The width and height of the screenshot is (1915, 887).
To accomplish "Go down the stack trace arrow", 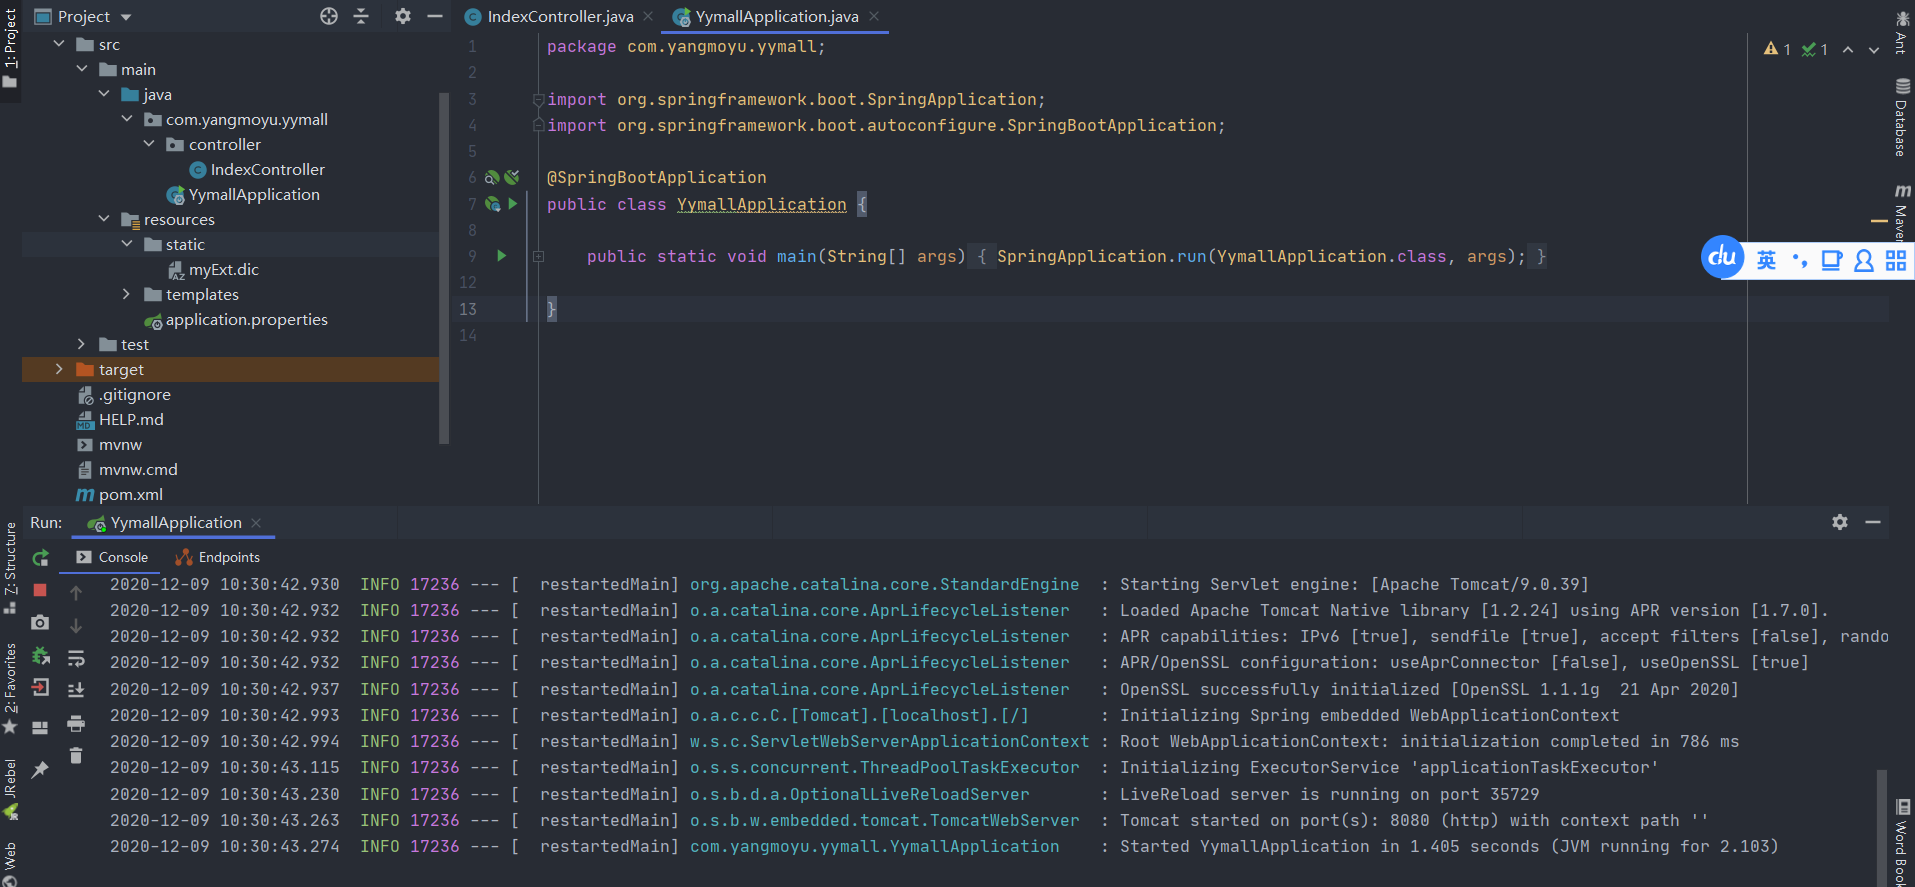I will 76,625.
